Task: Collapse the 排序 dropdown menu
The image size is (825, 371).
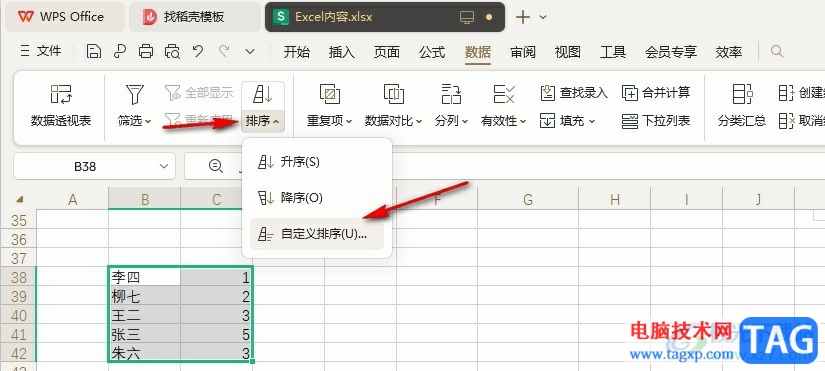Action: [x=277, y=122]
